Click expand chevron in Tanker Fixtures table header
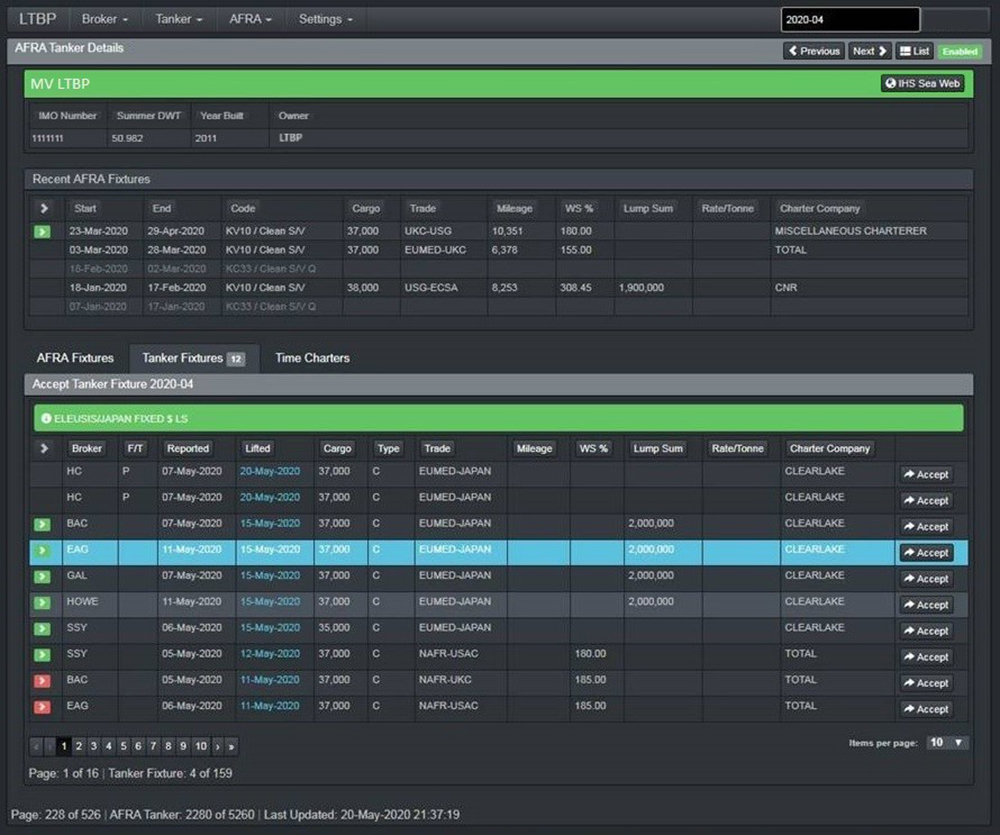 pos(43,449)
